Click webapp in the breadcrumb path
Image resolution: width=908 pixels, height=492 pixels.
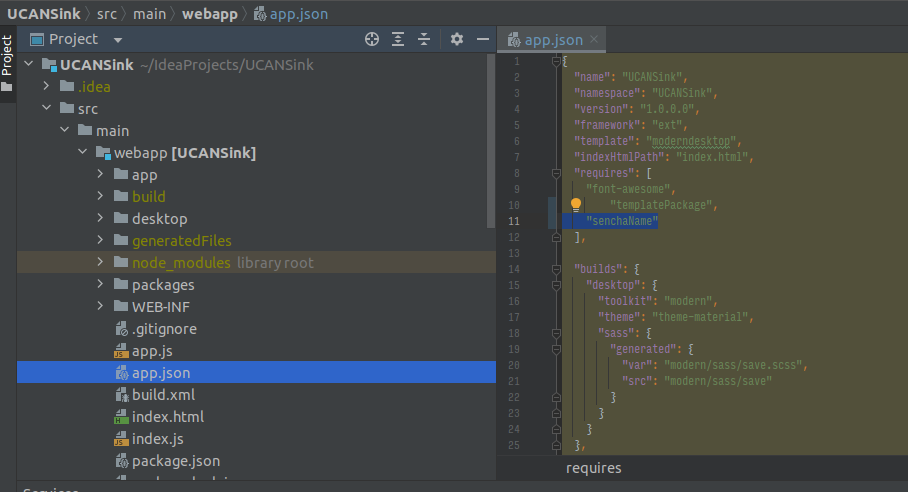click(210, 14)
